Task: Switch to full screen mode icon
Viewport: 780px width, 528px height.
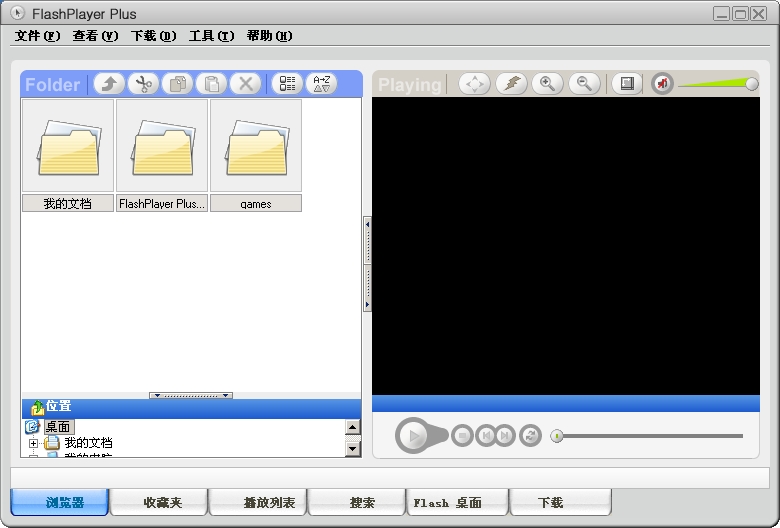Action: [x=627, y=84]
